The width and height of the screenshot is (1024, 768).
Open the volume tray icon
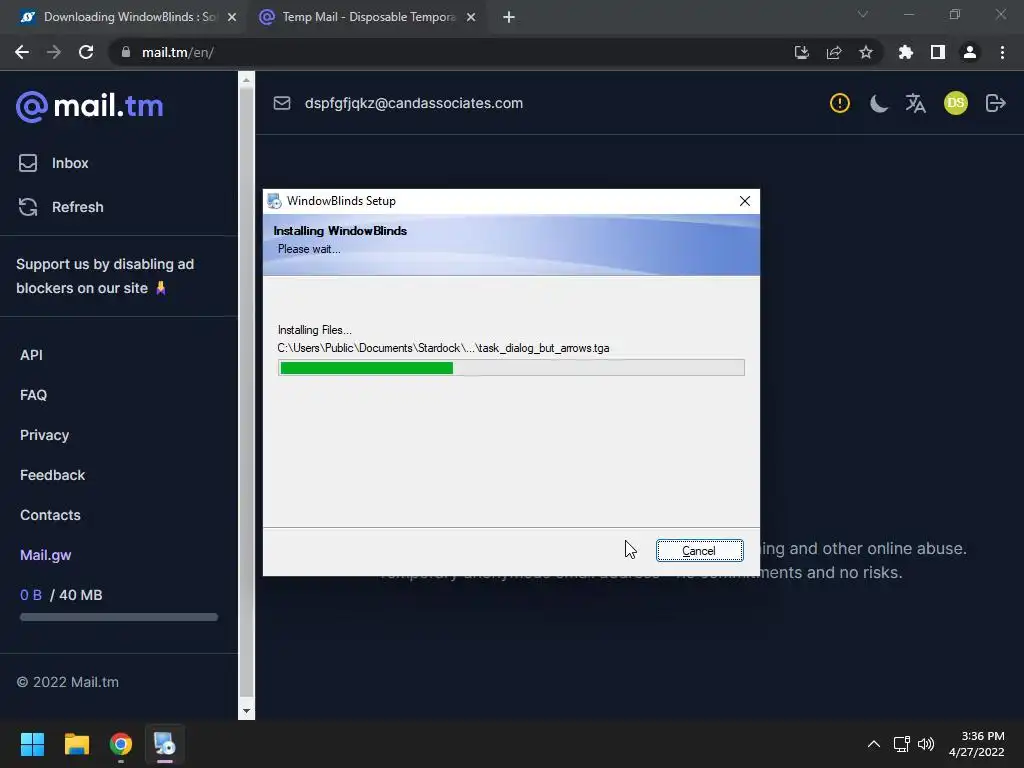pos(926,744)
